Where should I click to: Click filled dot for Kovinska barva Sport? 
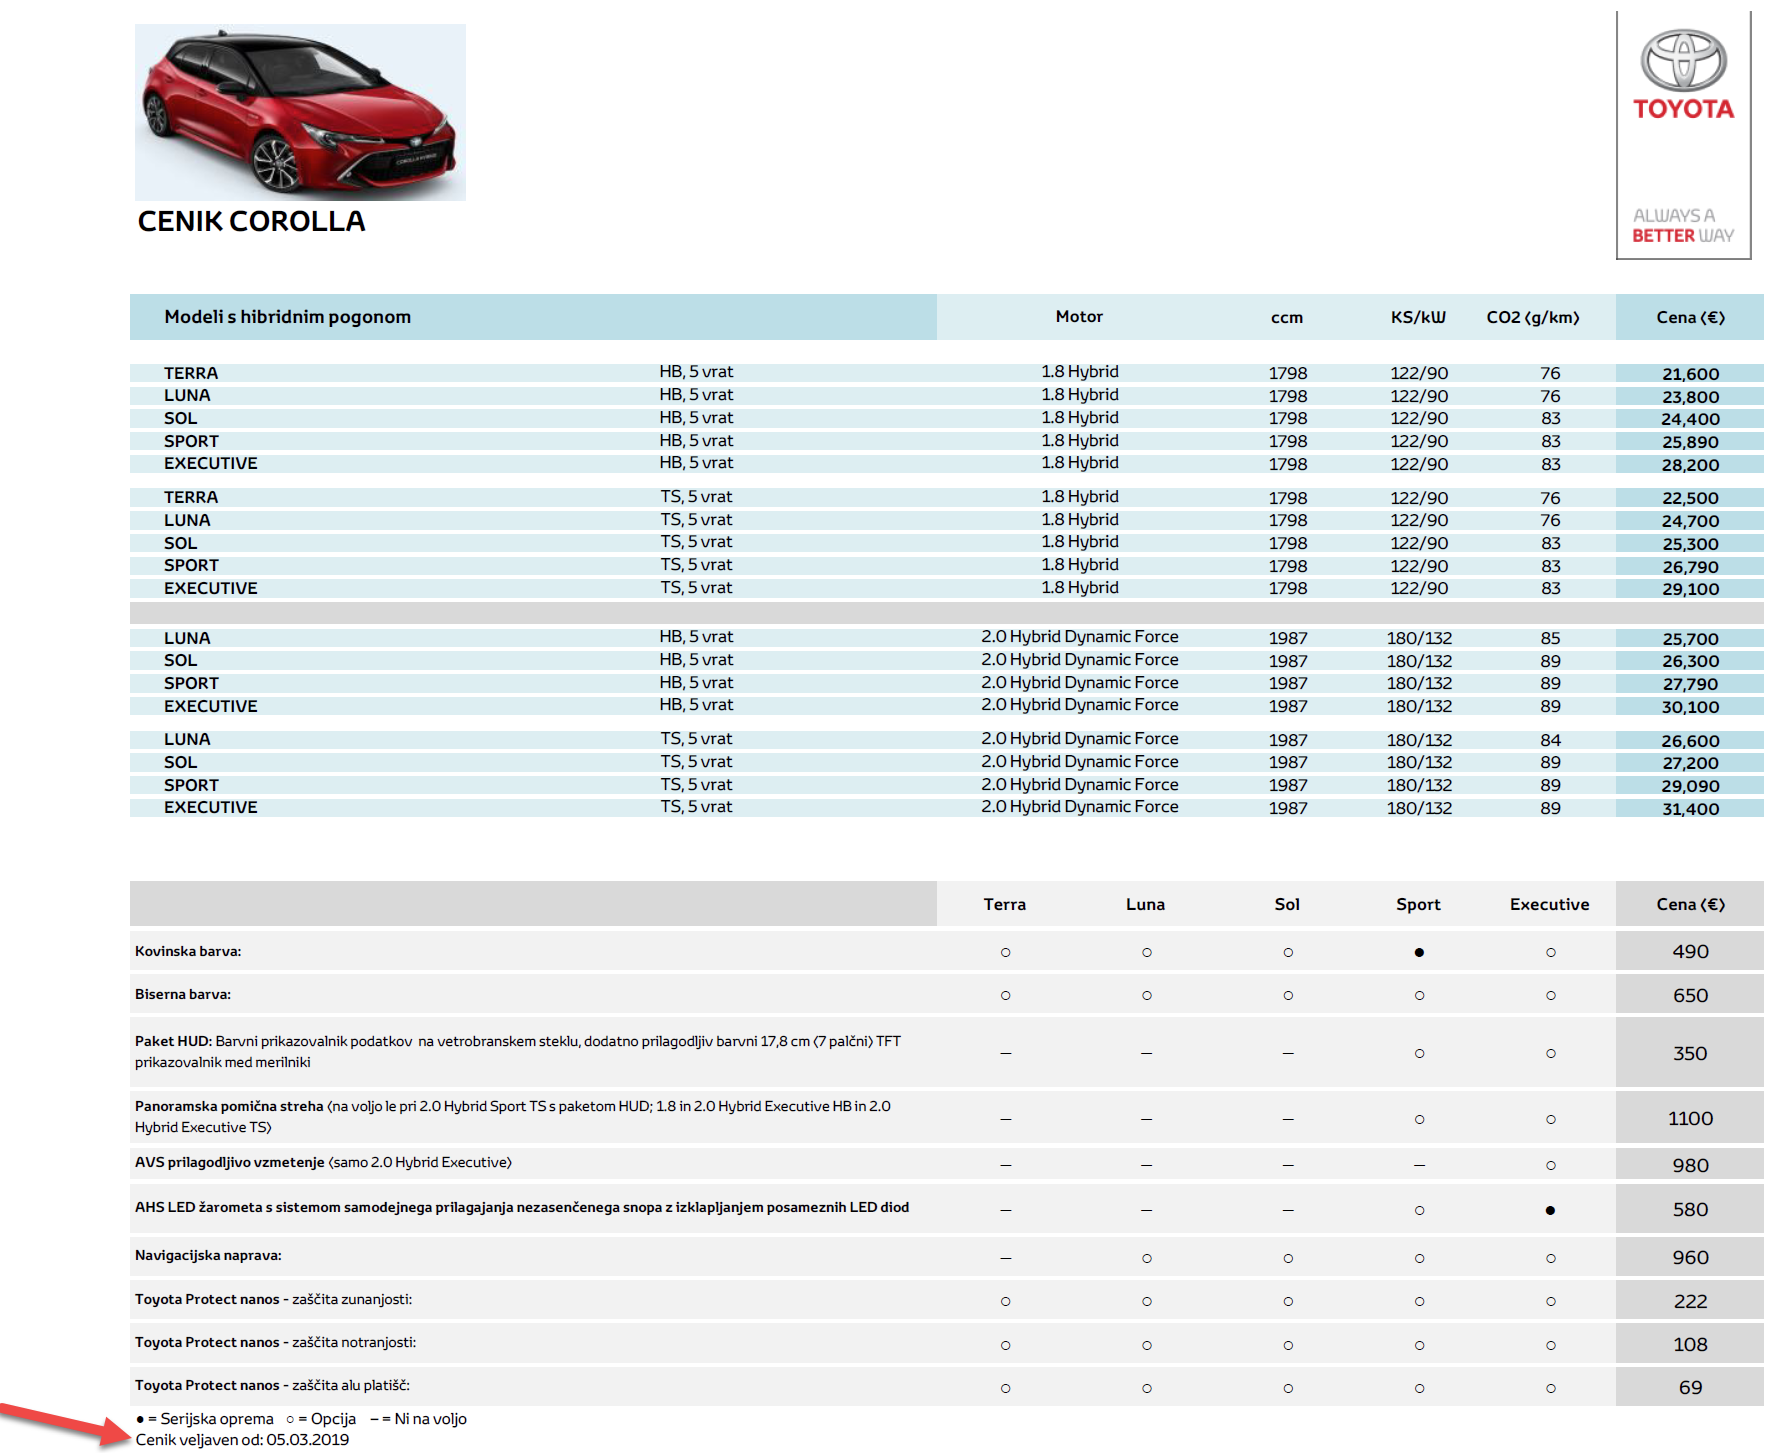1419,952
